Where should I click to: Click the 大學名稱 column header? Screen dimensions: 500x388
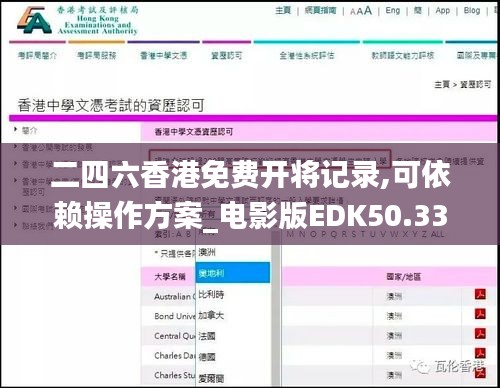pos(170,276)
